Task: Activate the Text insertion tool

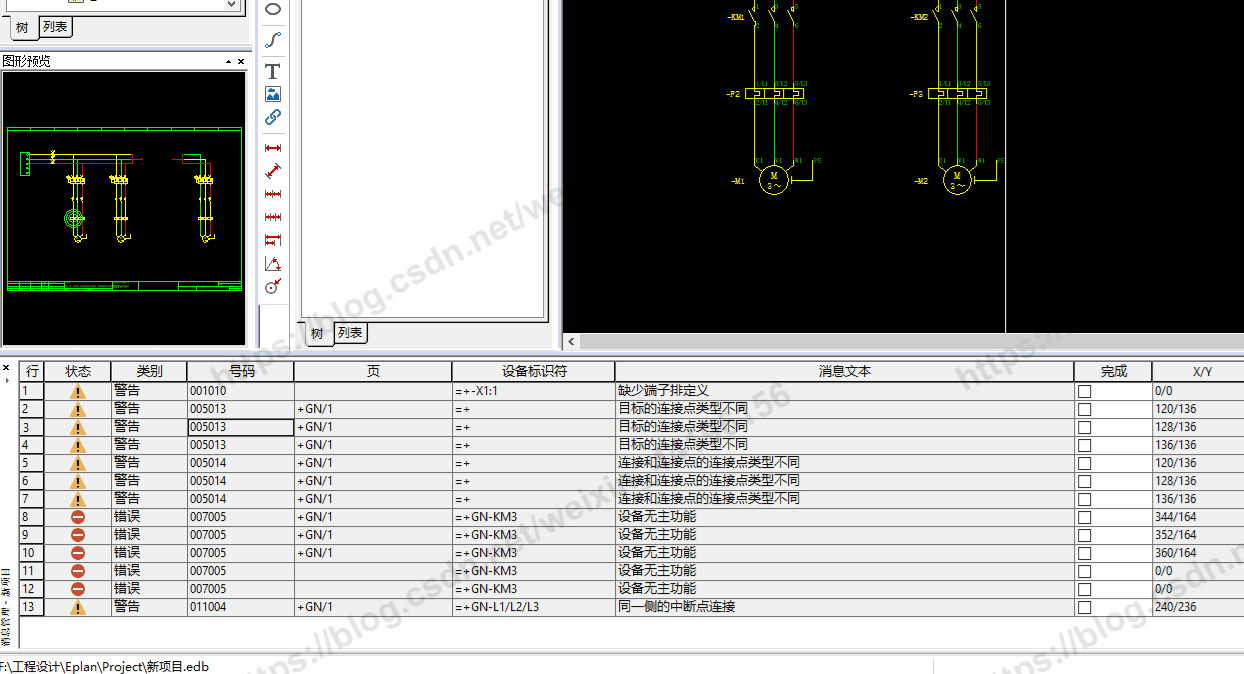Action: [272, 71]
